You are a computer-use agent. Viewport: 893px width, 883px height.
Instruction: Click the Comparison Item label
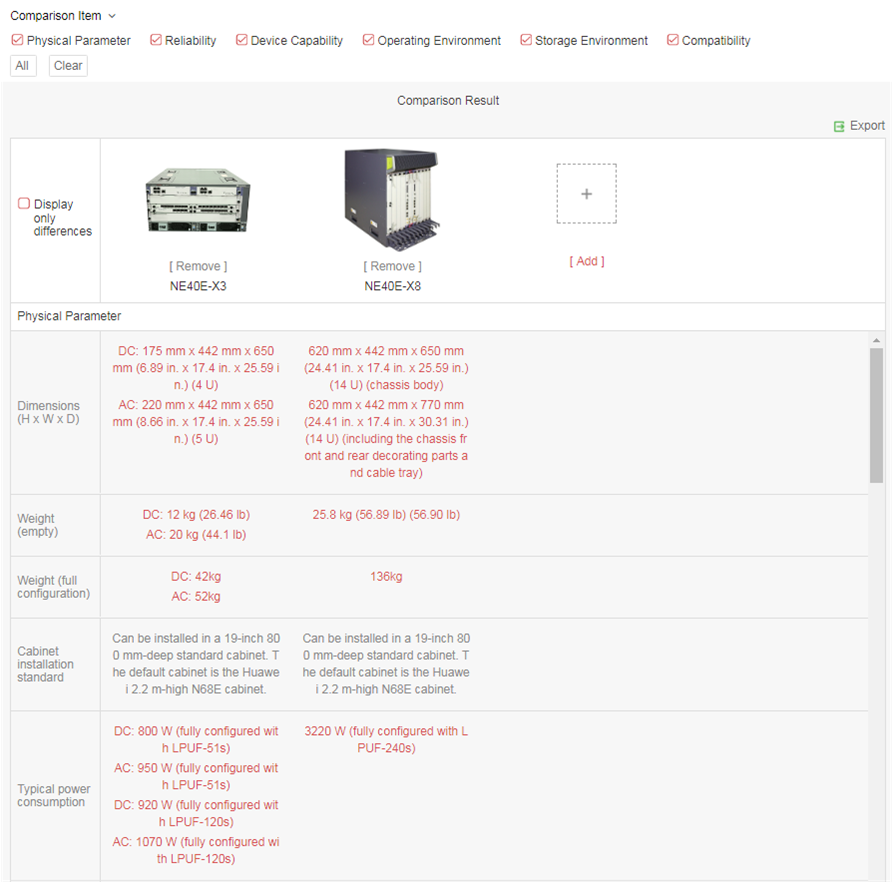[56, 16]
